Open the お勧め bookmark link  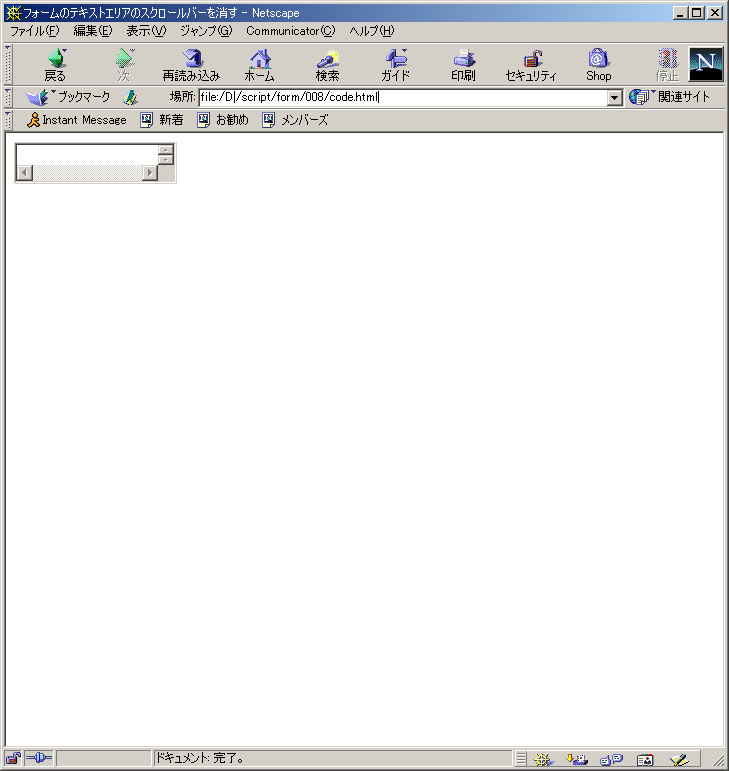tap(223, 120)
